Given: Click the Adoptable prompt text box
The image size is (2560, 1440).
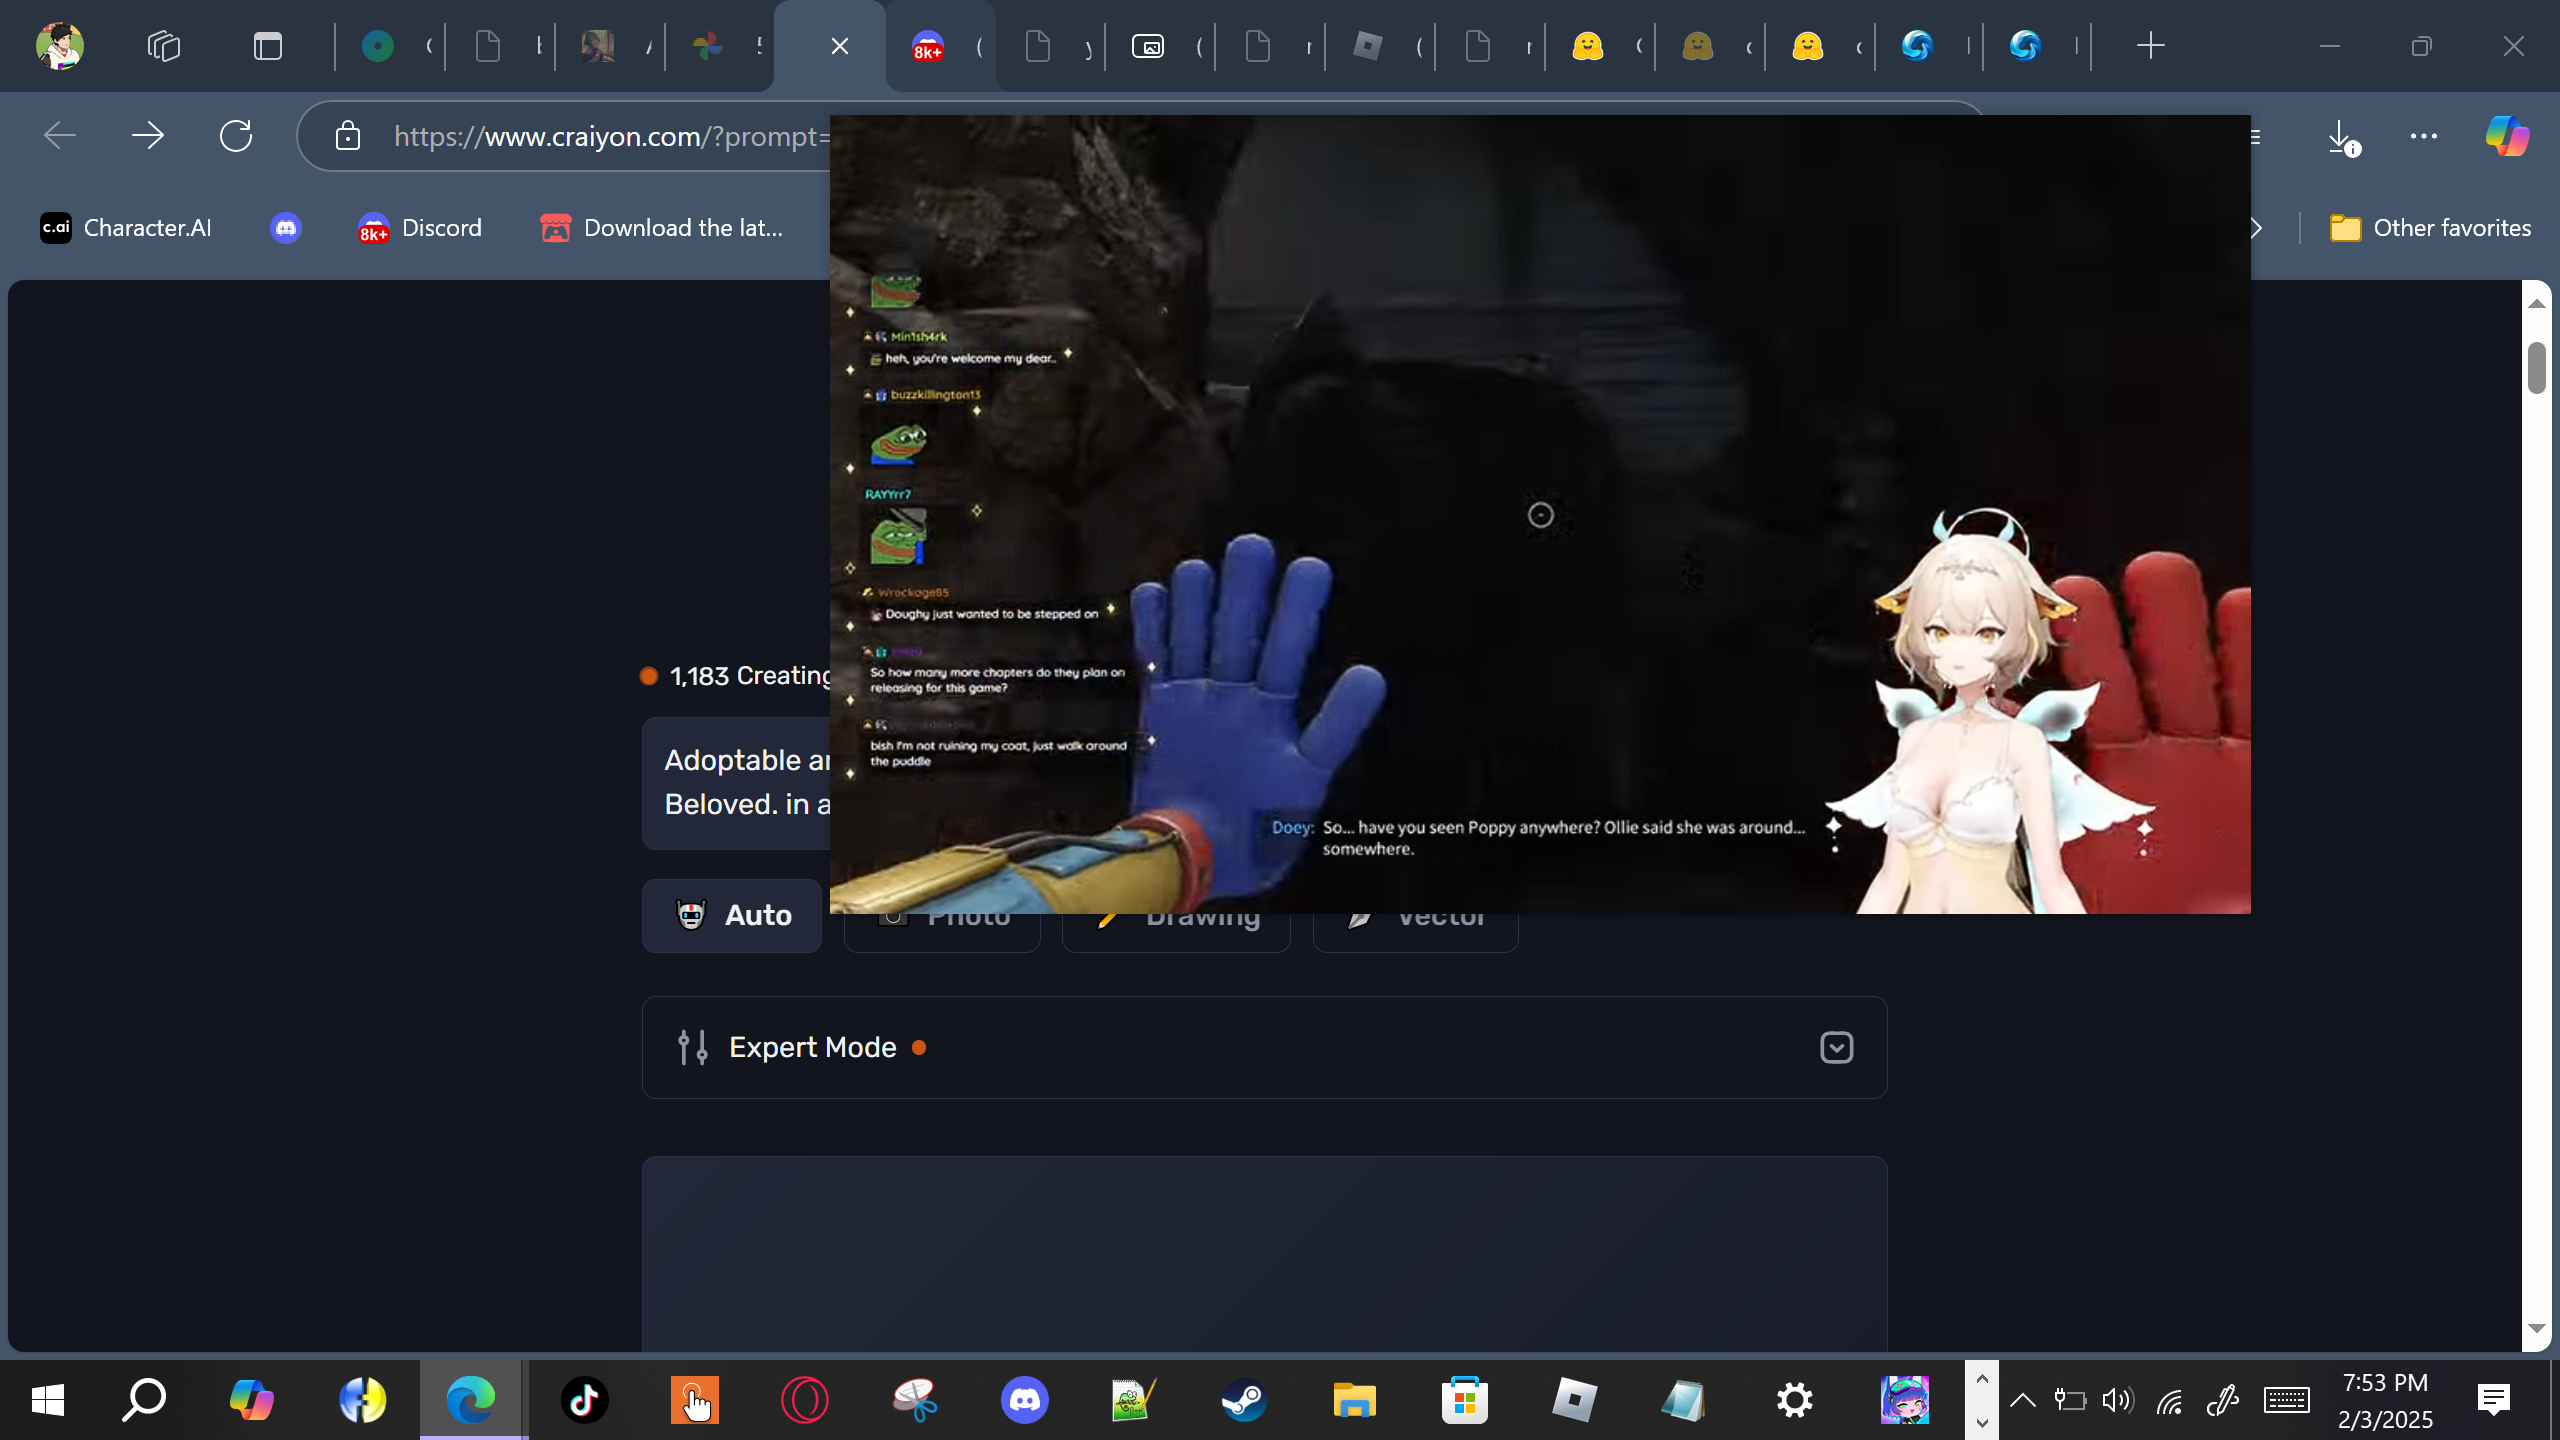Looking at the screenshot, I should (x=736, y=783).
